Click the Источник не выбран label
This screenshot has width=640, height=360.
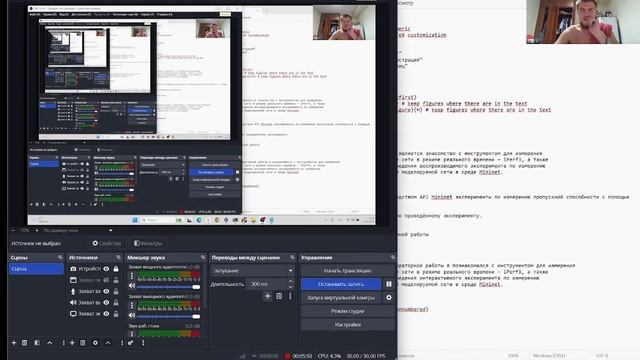(x=36, y=243)
